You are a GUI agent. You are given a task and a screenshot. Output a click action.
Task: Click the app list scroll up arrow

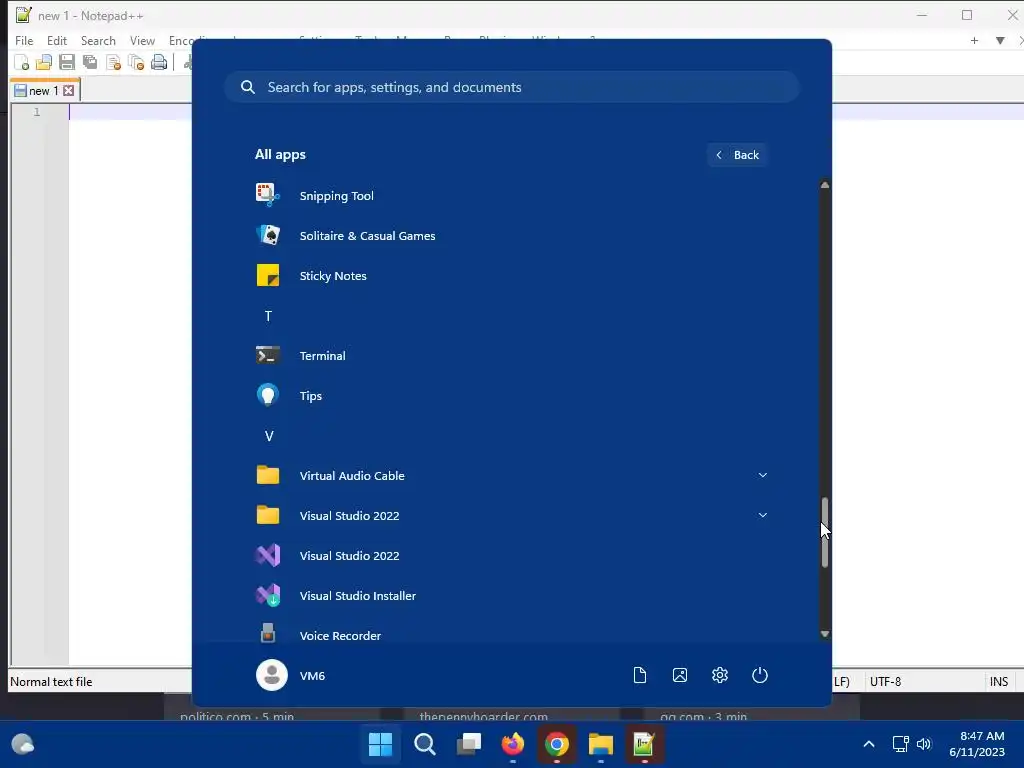(825, 185)
